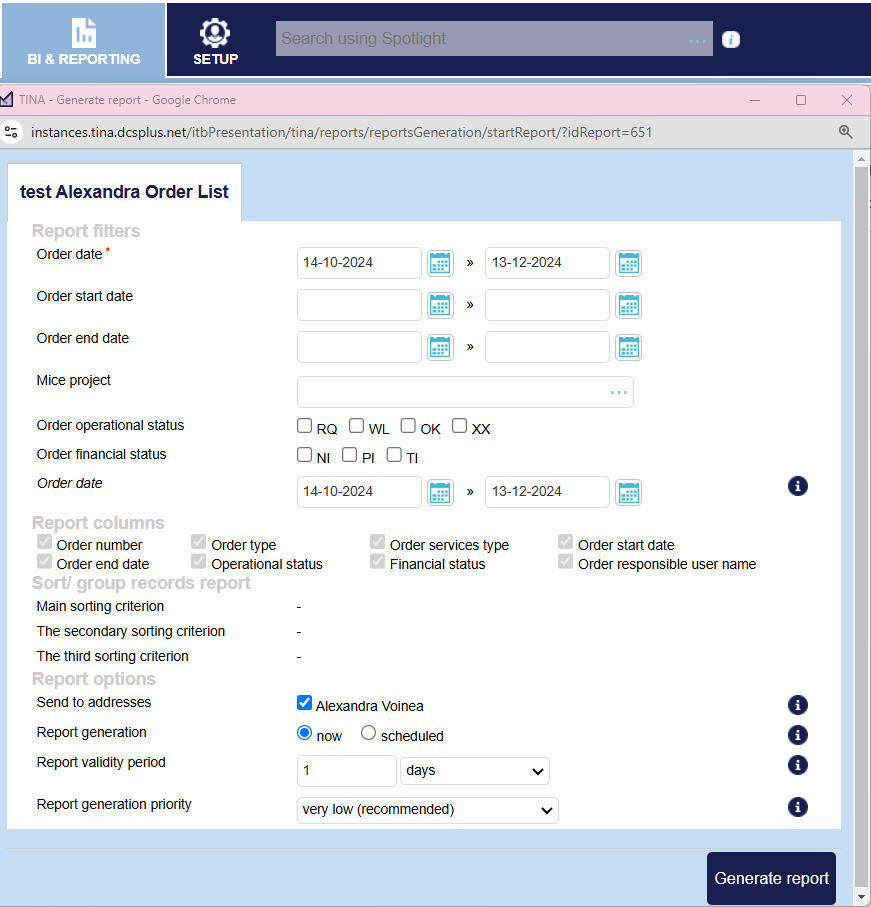The width and height of the screenshot is (871, 907).
Task: Uncheck Alexandra Voinea recipient checkbox
Action: click(x=305, y=704)
